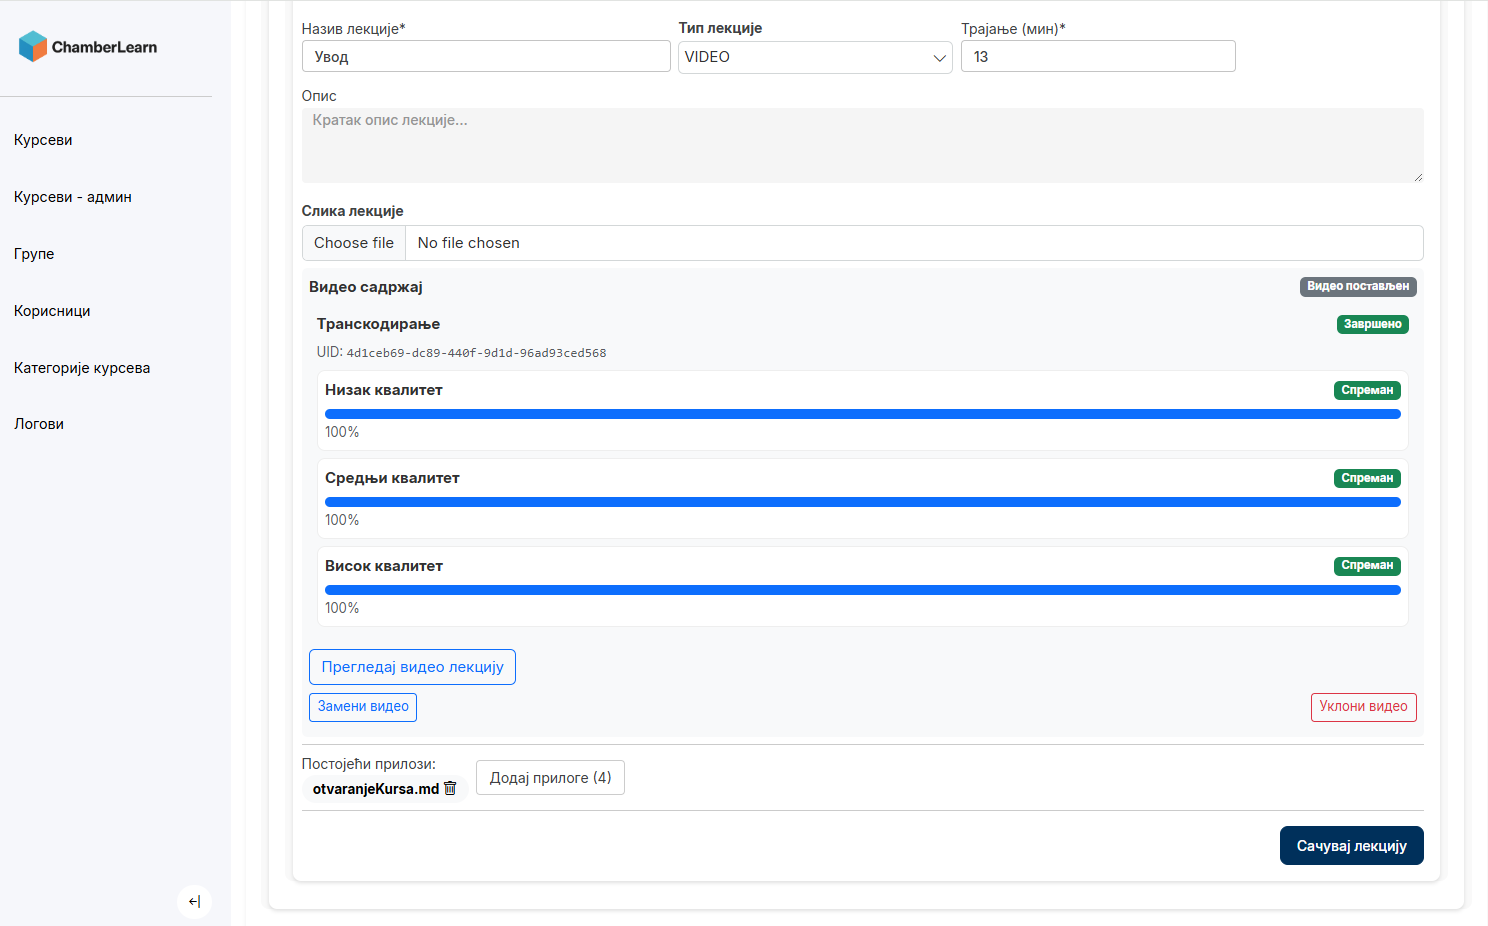Click the Висок квалитет progress bar
Screen dimensions: 1488x926
(x=863, y=590)
